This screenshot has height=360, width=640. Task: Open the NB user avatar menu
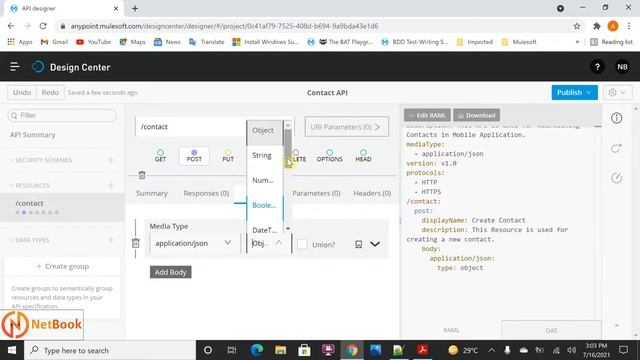coord(622,67)
